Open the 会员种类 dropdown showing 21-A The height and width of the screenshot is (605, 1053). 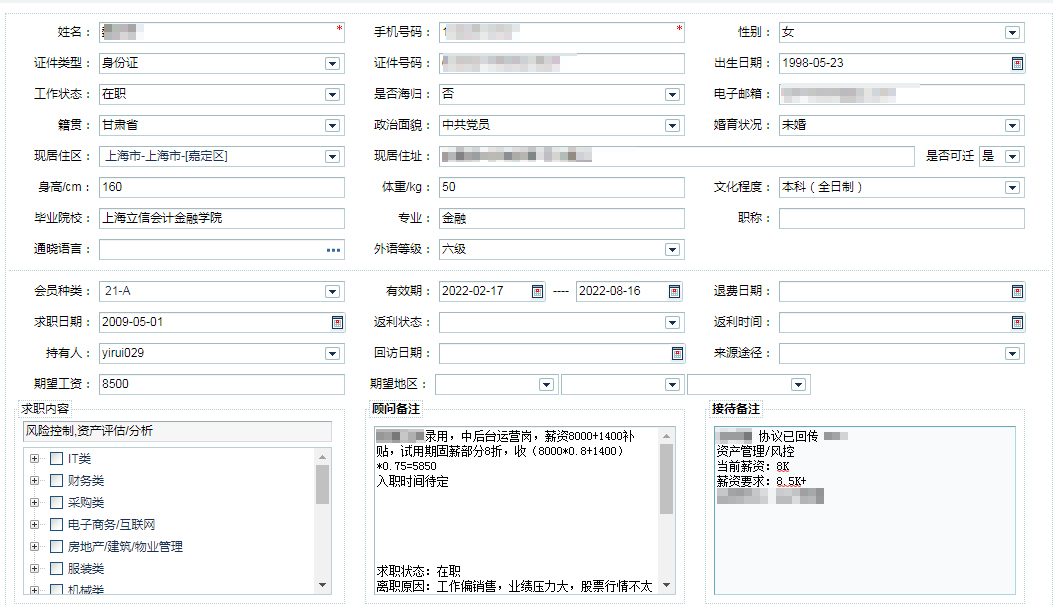tap(332, 291)
